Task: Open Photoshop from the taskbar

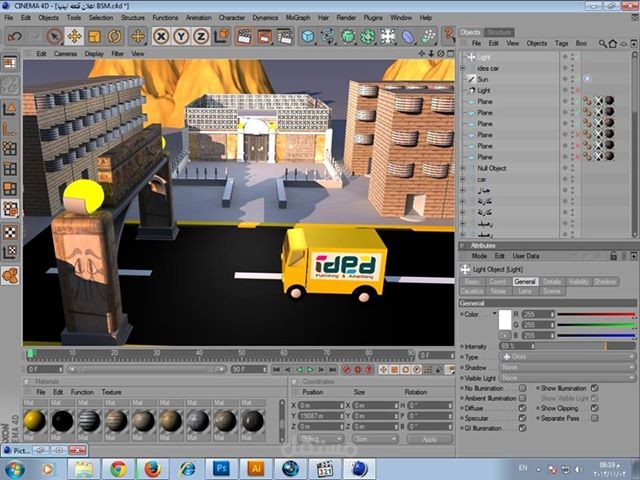Action: pyautogui.click(x=222, y=468)
